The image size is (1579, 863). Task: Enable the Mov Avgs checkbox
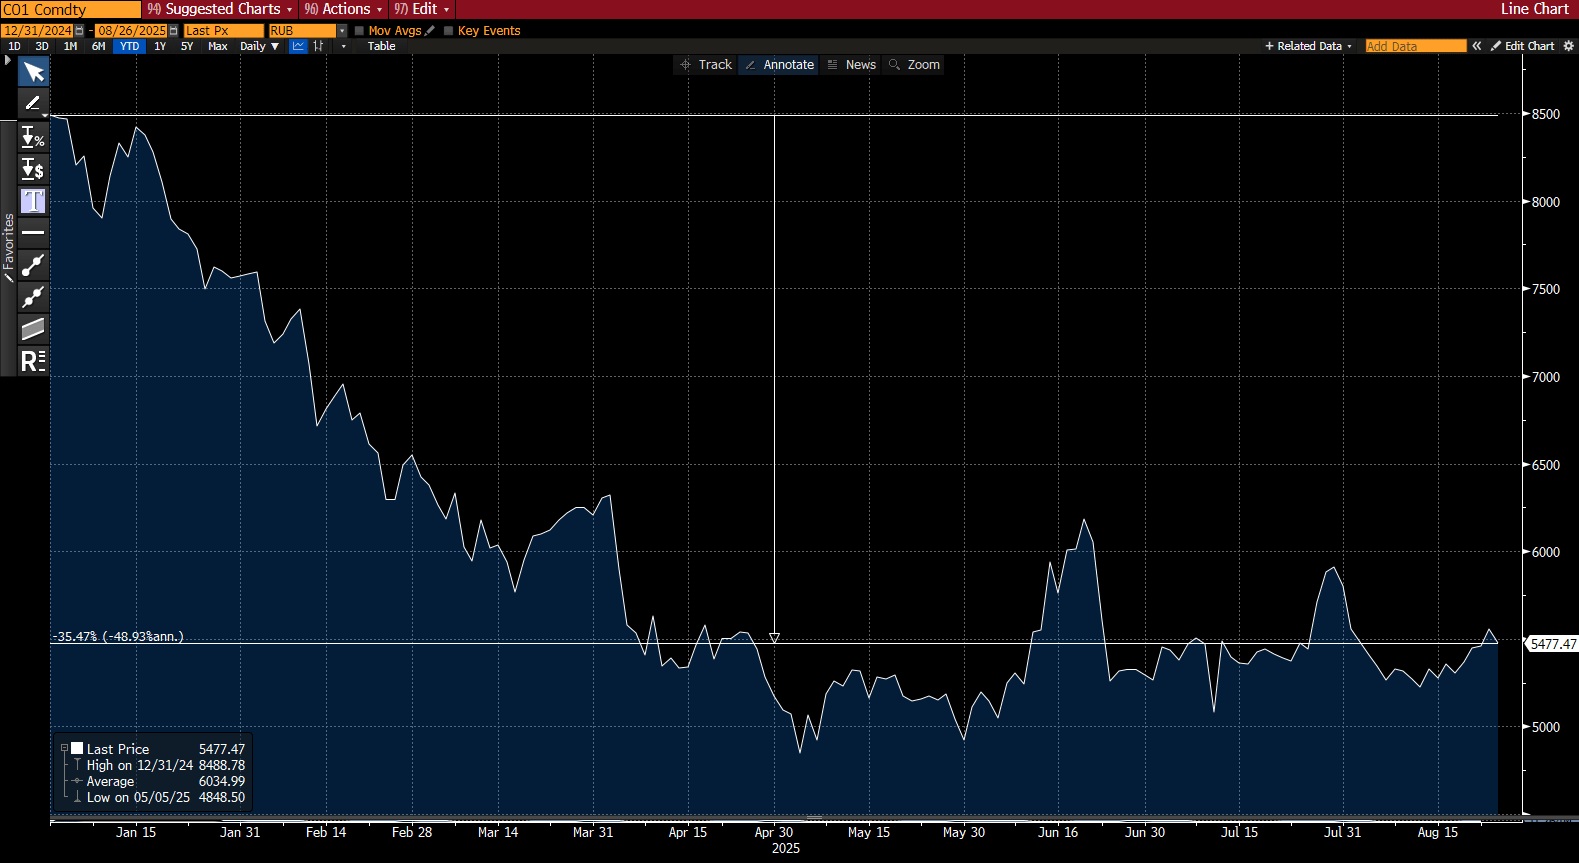click(x=360, y=31)
